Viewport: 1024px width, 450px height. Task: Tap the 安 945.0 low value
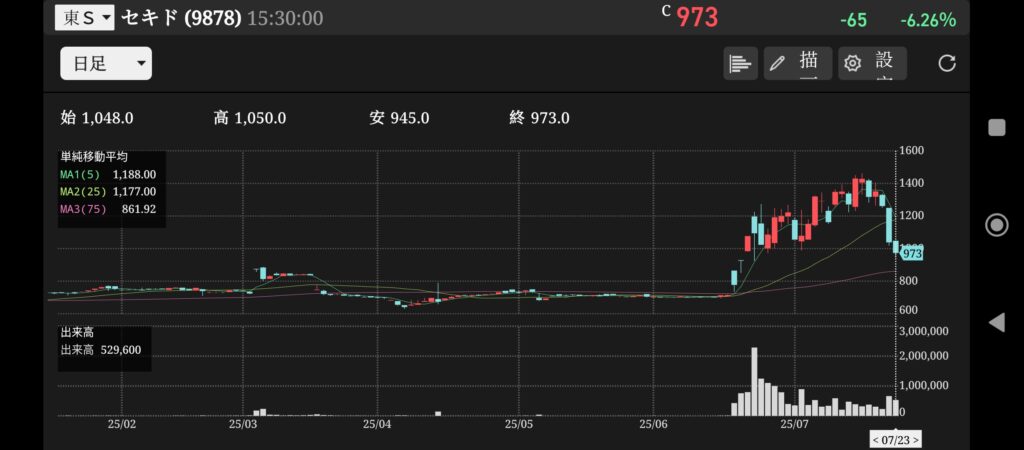[399, 118]
